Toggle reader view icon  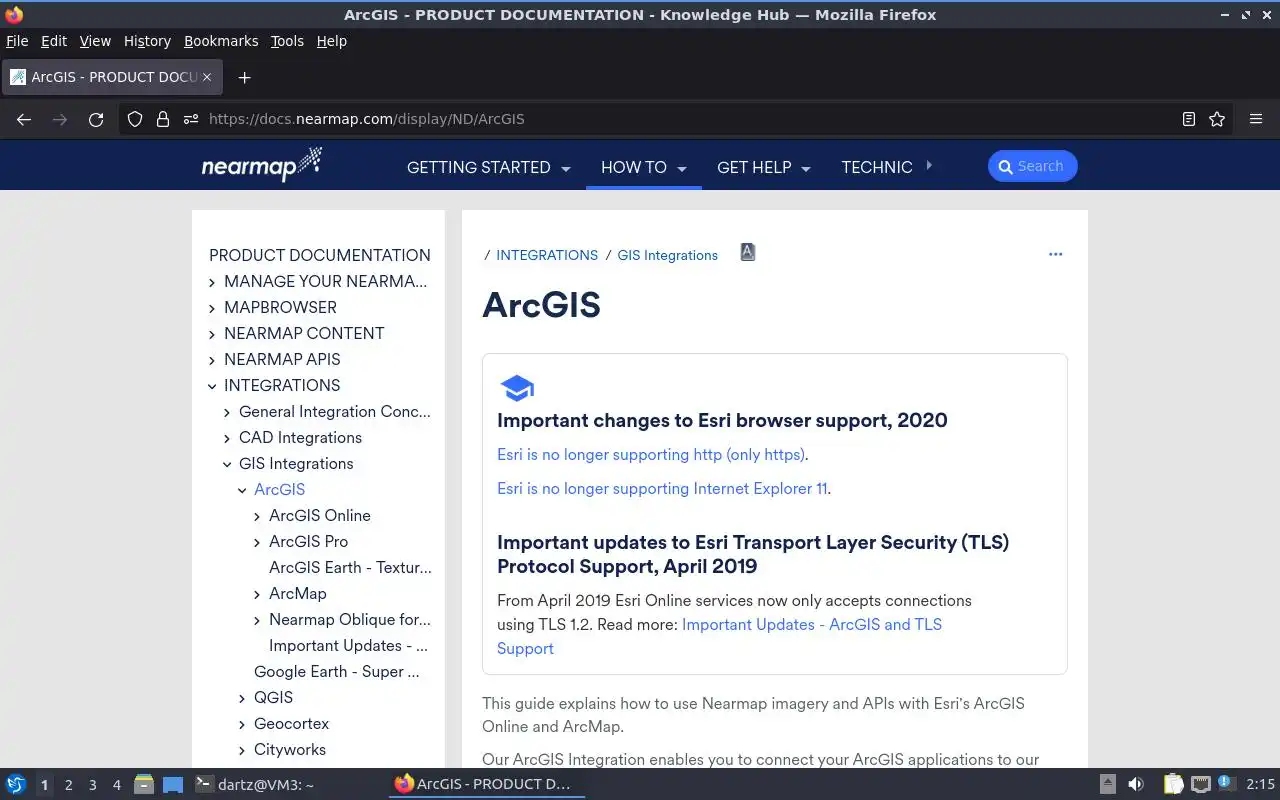1189,119
